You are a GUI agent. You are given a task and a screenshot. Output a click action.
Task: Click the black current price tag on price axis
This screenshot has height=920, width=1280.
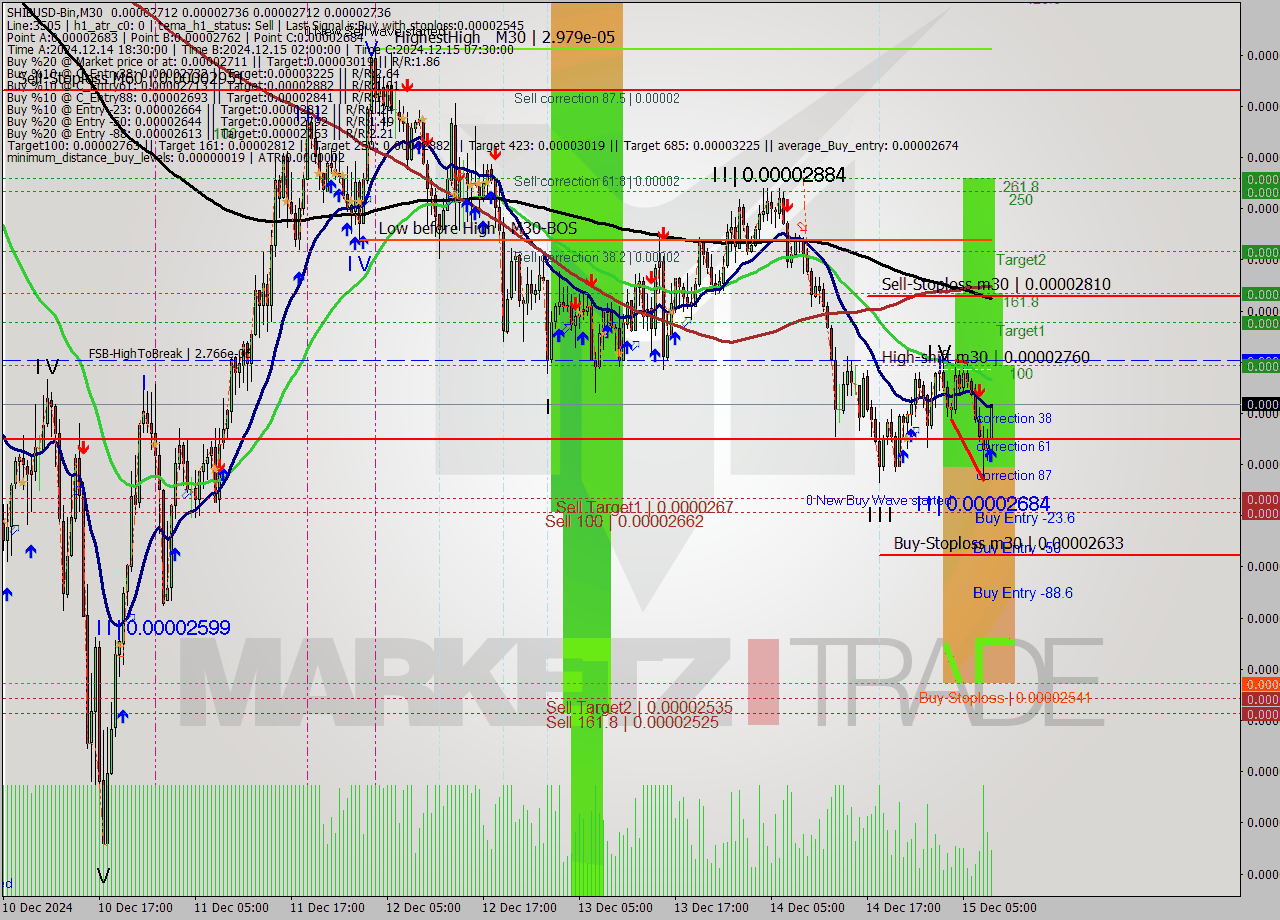point(1260,405)
